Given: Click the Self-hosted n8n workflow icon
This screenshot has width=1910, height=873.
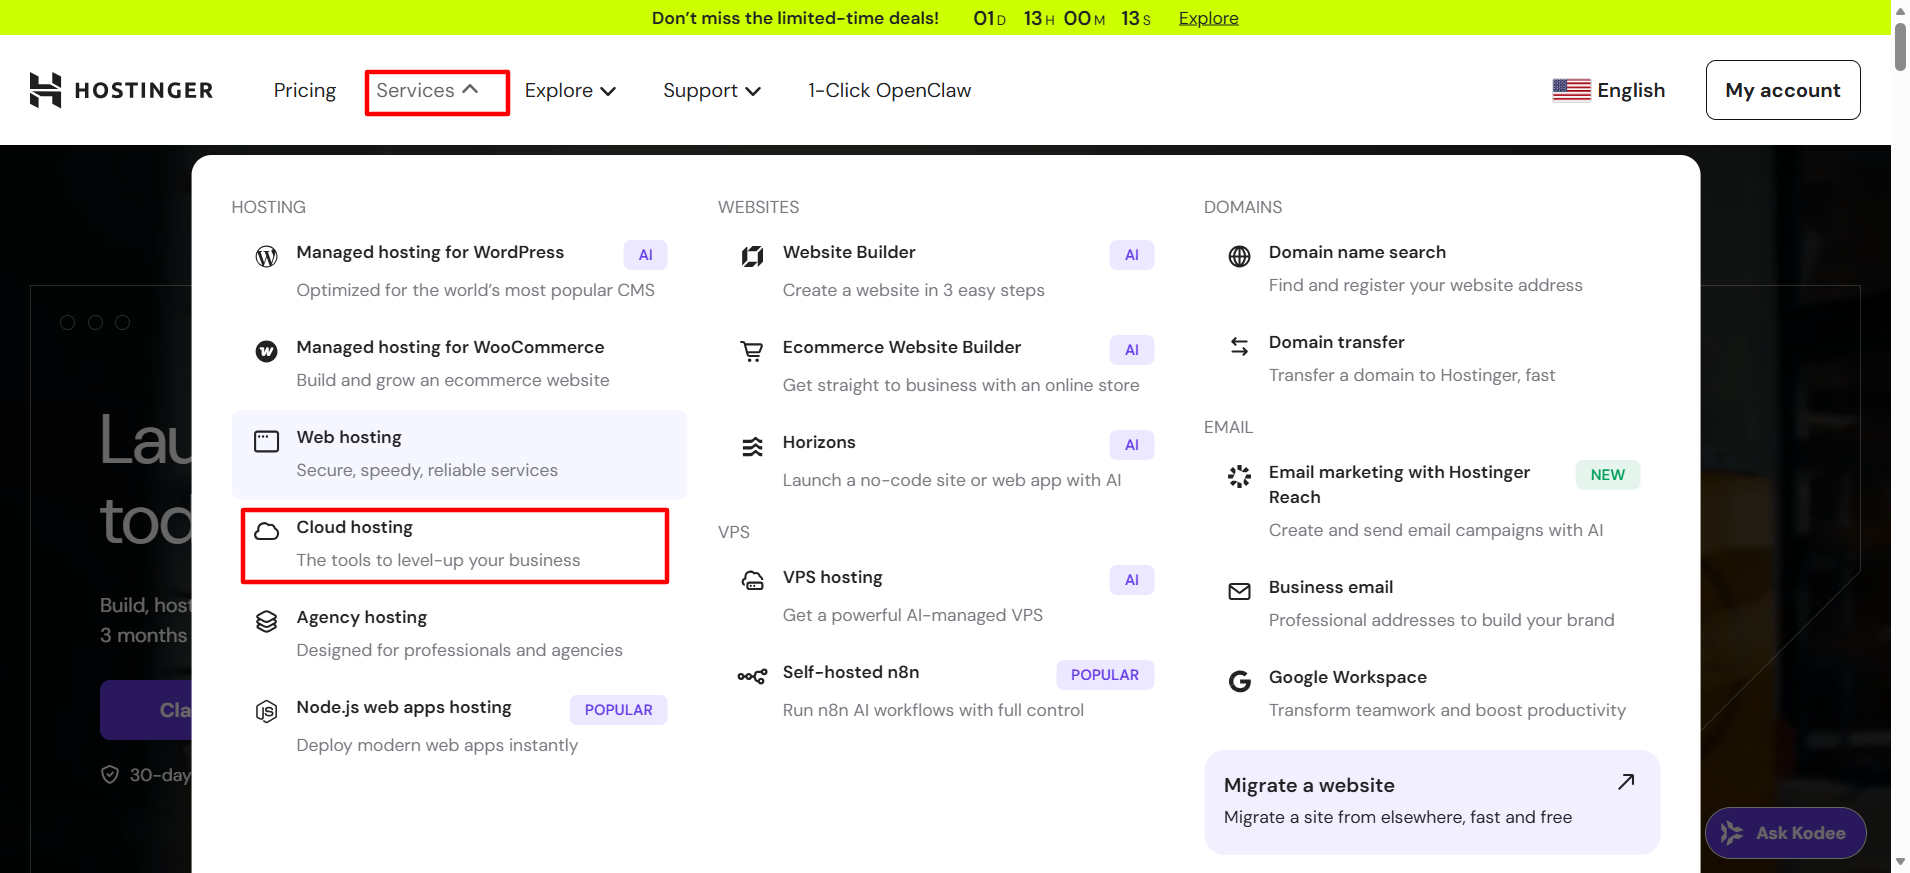Looking at the screenshot, I should 752,677.
